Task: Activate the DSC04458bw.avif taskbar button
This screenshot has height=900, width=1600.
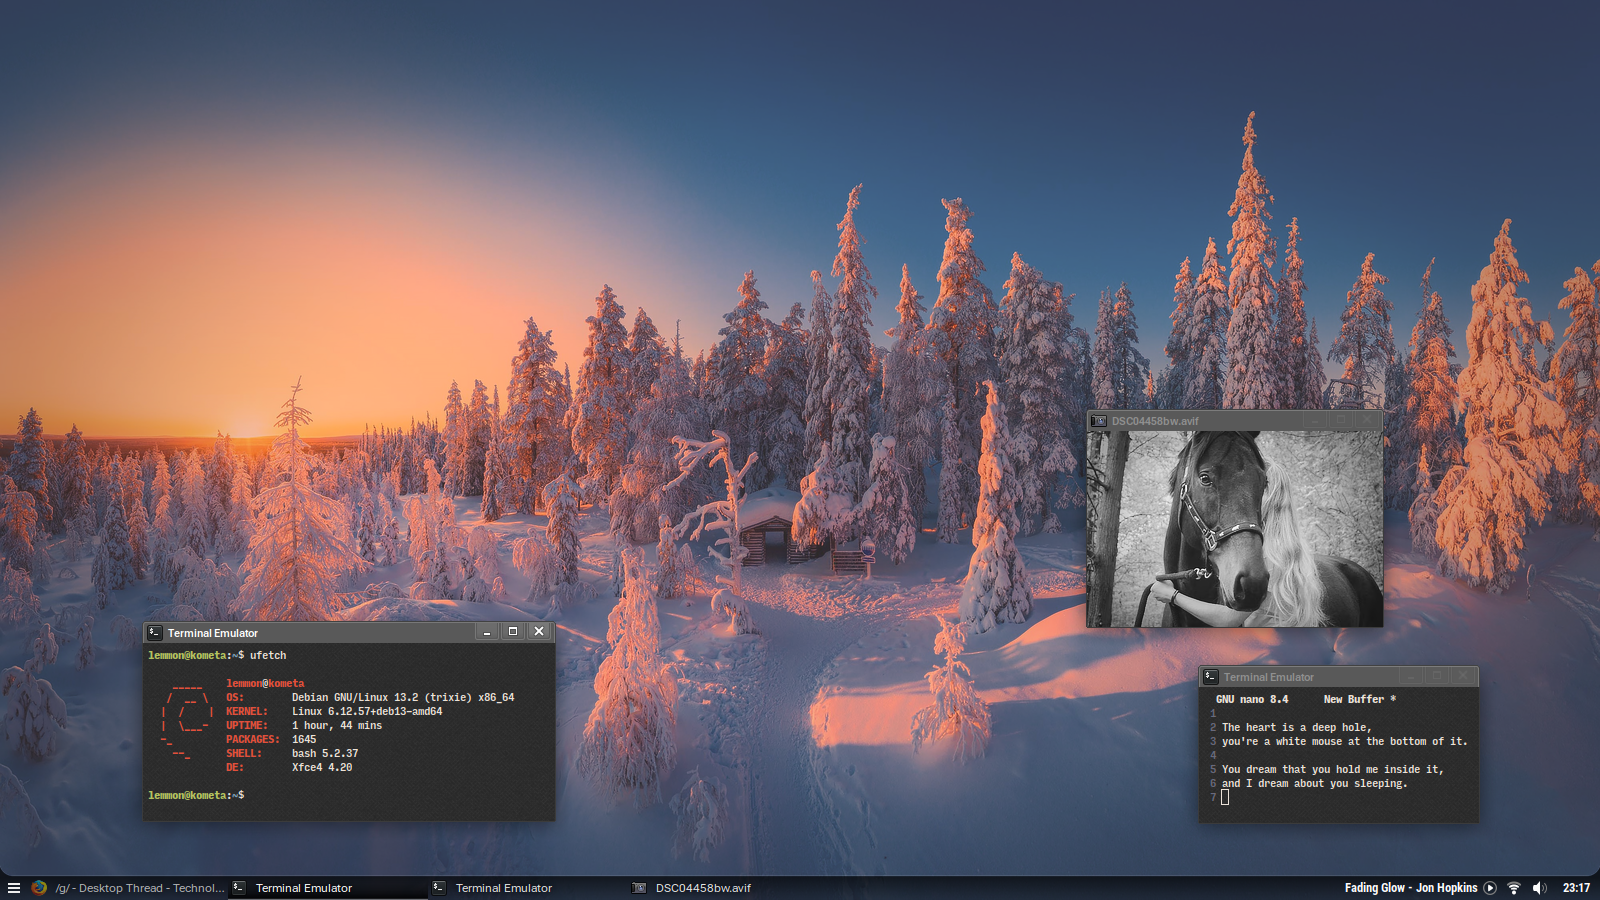Action: [x=728, y=888]
